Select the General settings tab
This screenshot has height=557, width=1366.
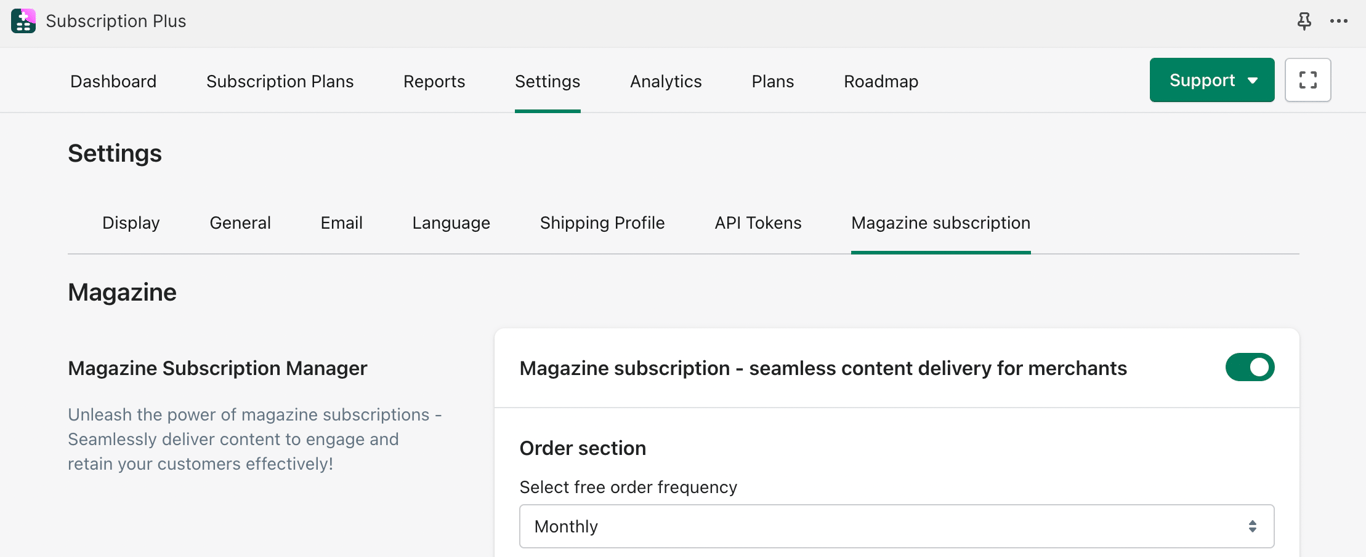coord(240,223)
